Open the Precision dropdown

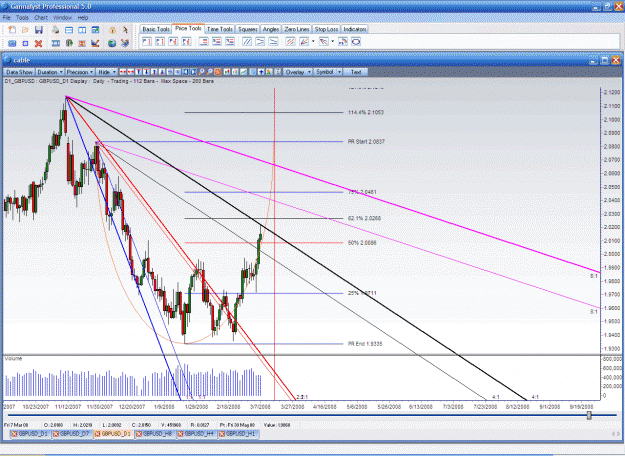pyautogui.click(x=80, y=72)
